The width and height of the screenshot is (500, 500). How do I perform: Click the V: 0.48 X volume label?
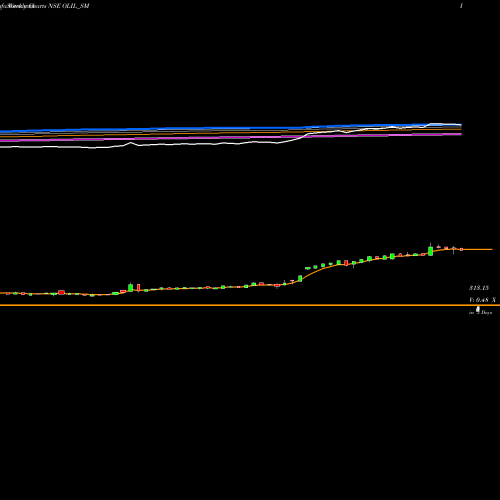(x=482, y=300)
